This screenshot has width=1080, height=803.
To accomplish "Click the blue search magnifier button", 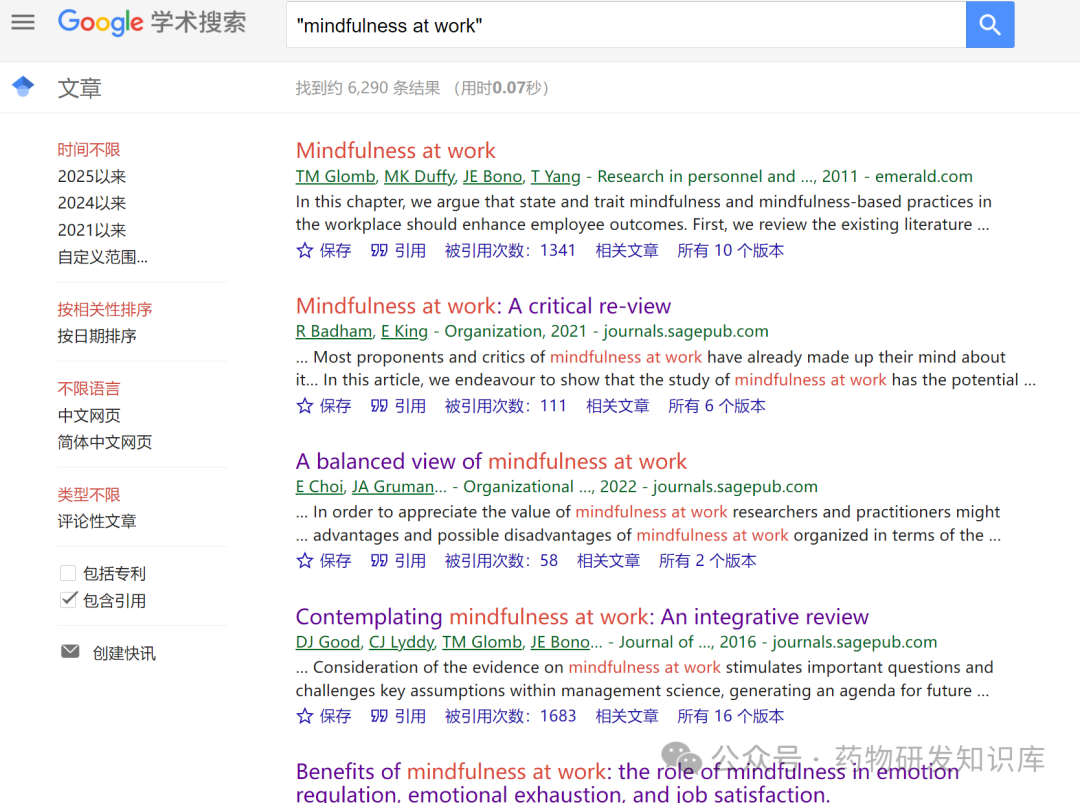I will point(989,25).
